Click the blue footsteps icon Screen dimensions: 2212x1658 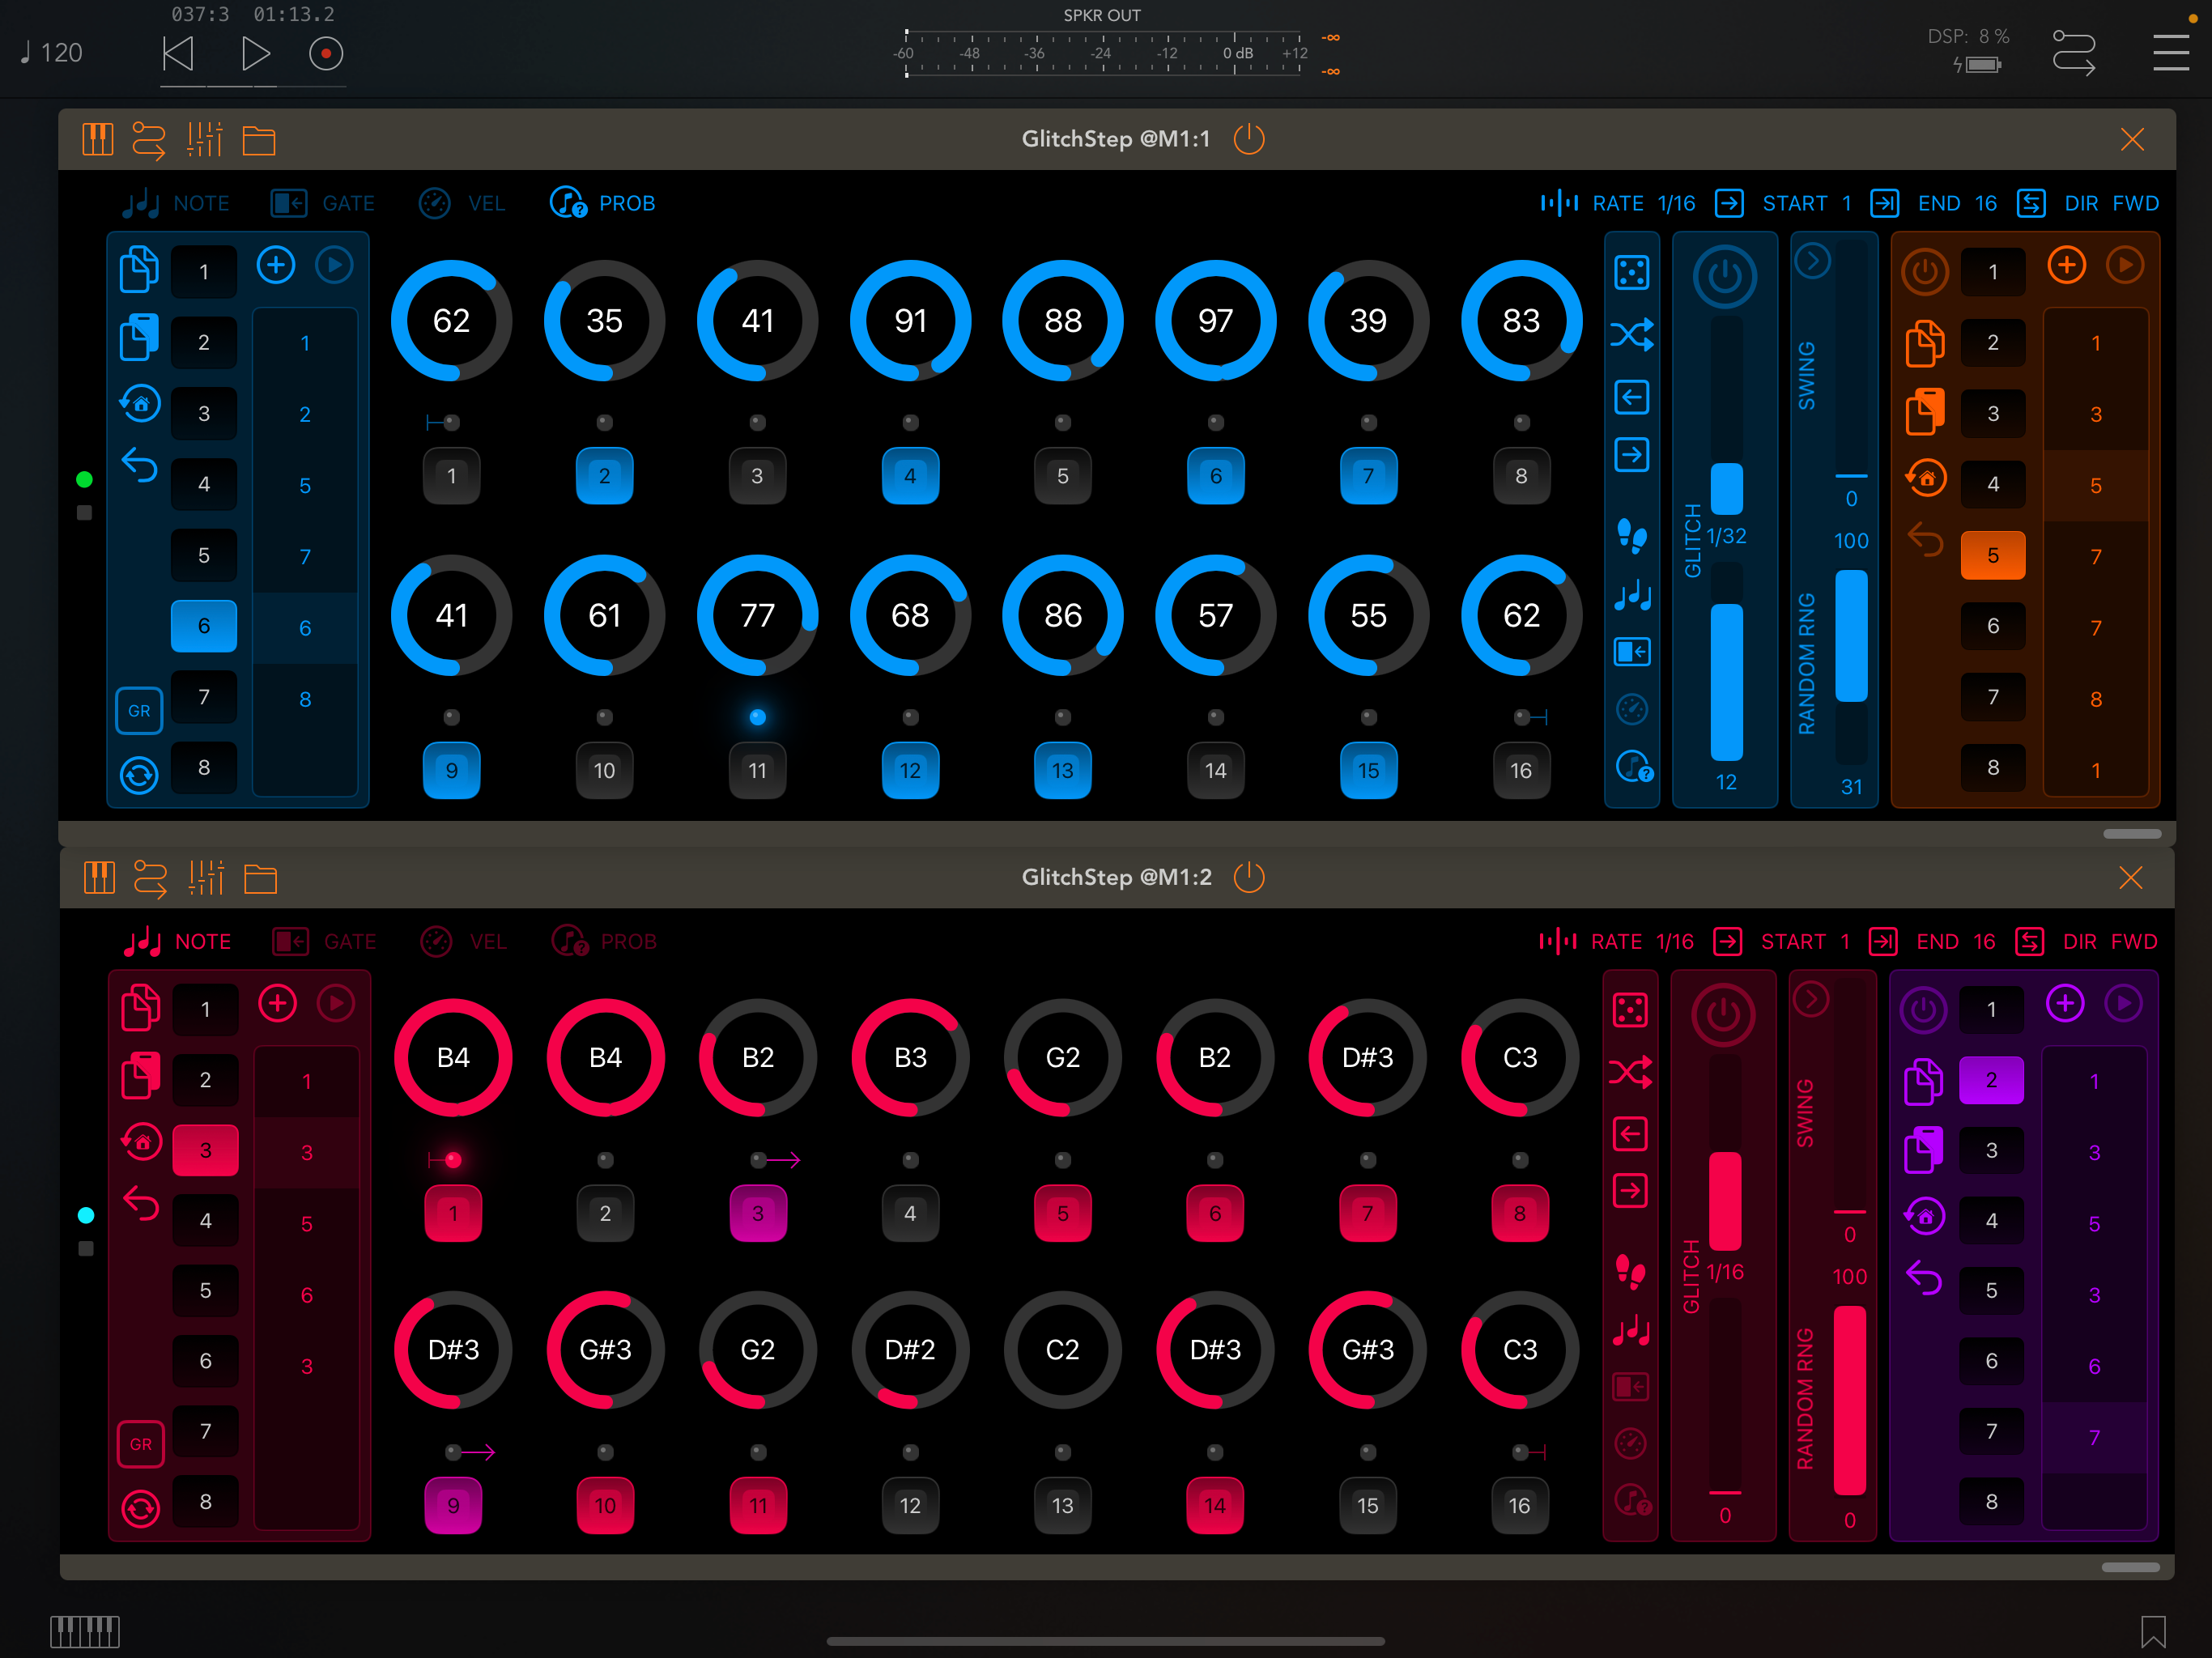(x=1631, y=536)
